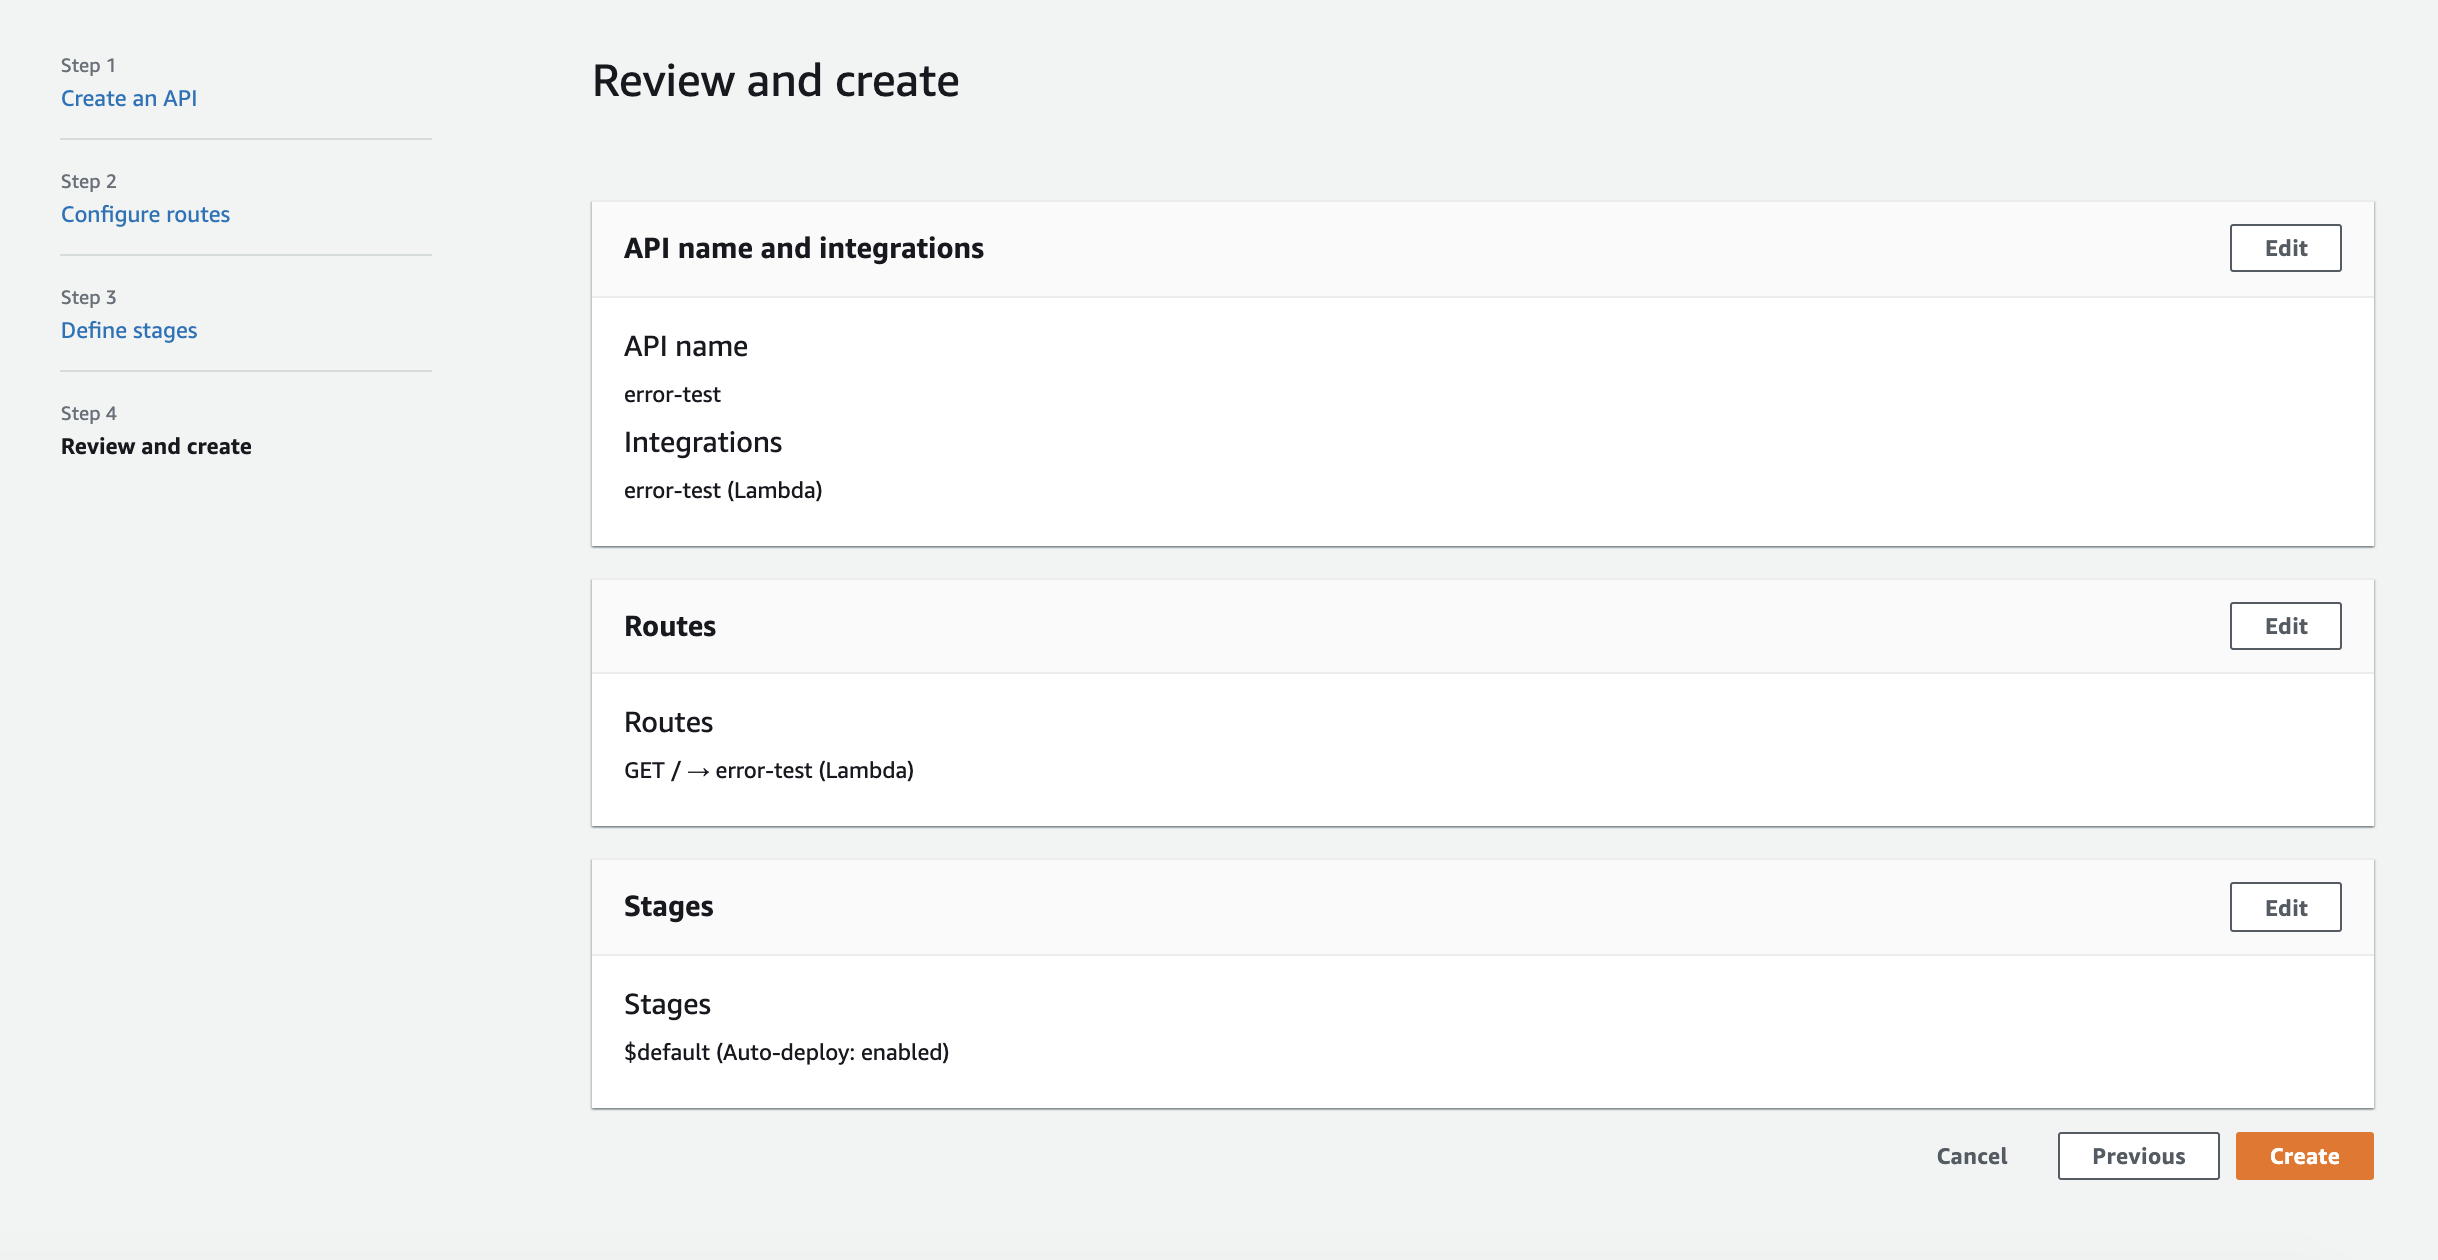Navigate to Define stages step
This screenshot has width=2438, height=1260.
pos(129,330)
